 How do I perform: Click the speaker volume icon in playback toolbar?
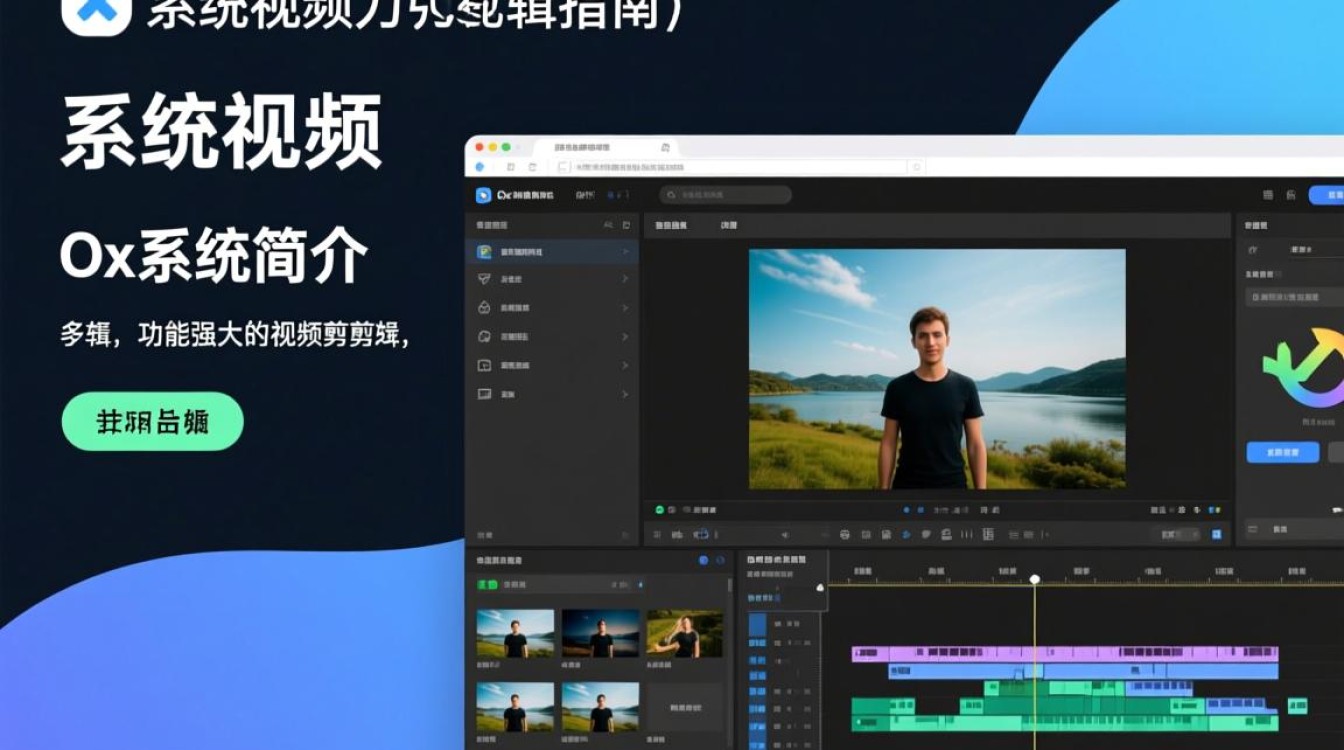tap(784, 535)
